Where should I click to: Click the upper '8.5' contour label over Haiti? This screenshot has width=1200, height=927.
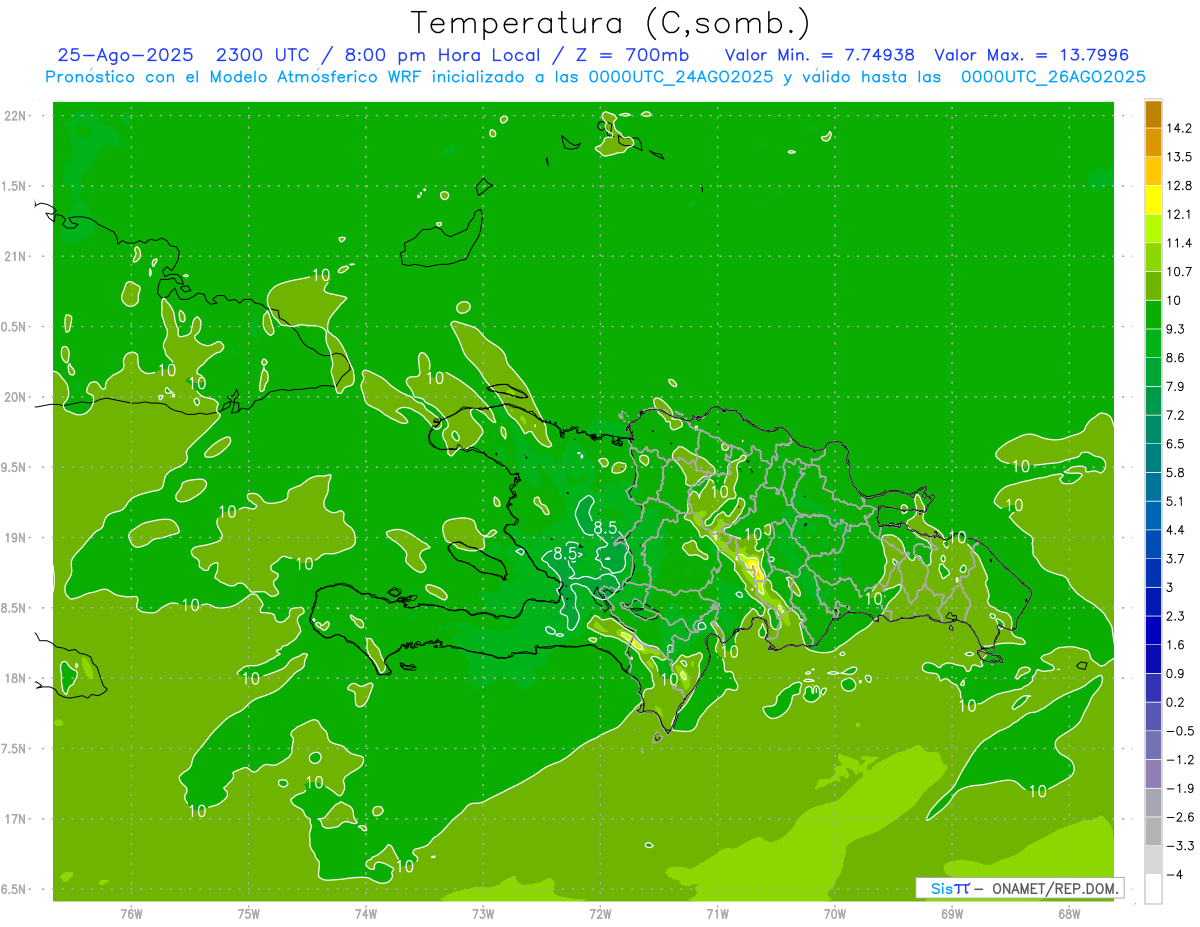[605, 527]
